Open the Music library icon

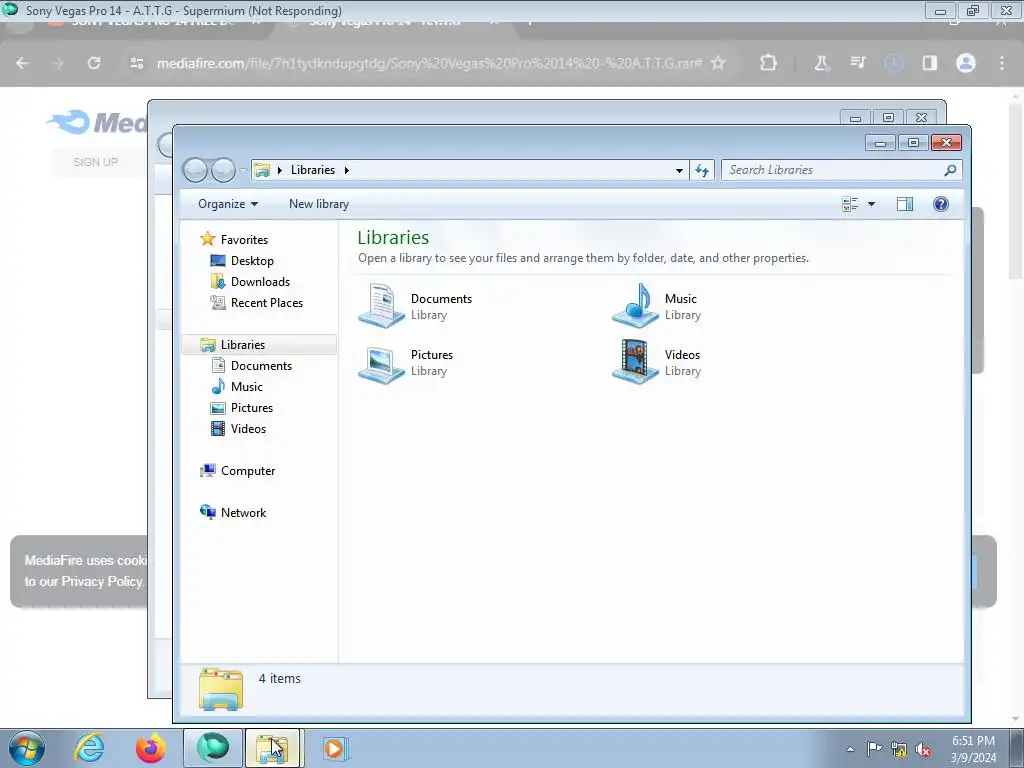pos(635,306)
